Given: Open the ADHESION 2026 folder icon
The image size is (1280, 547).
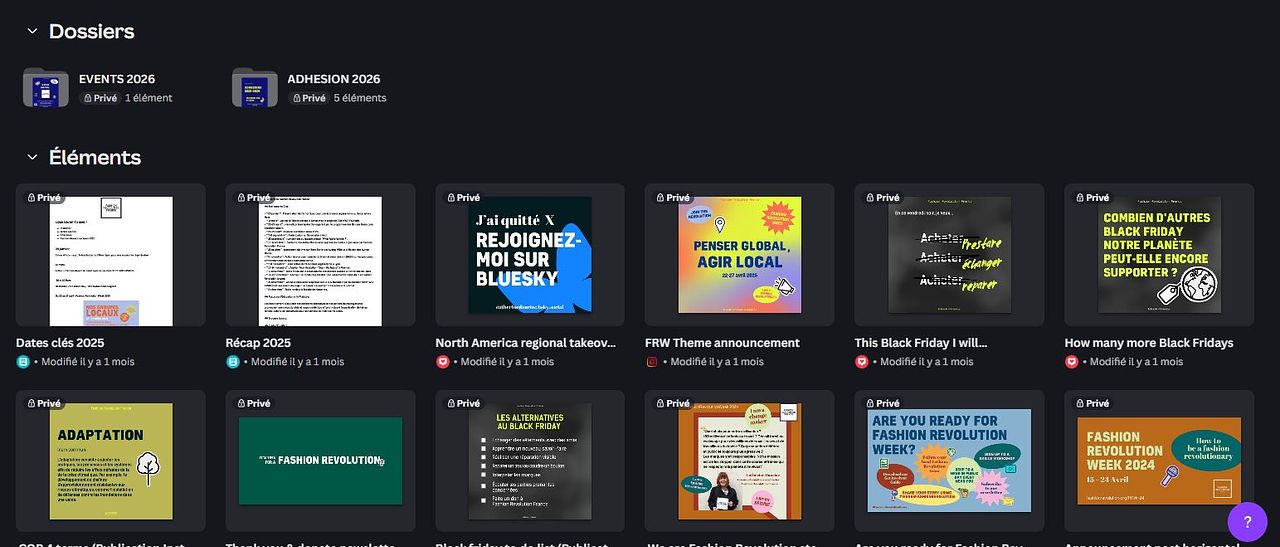Looking at the screenshot, I should [254, 88].
